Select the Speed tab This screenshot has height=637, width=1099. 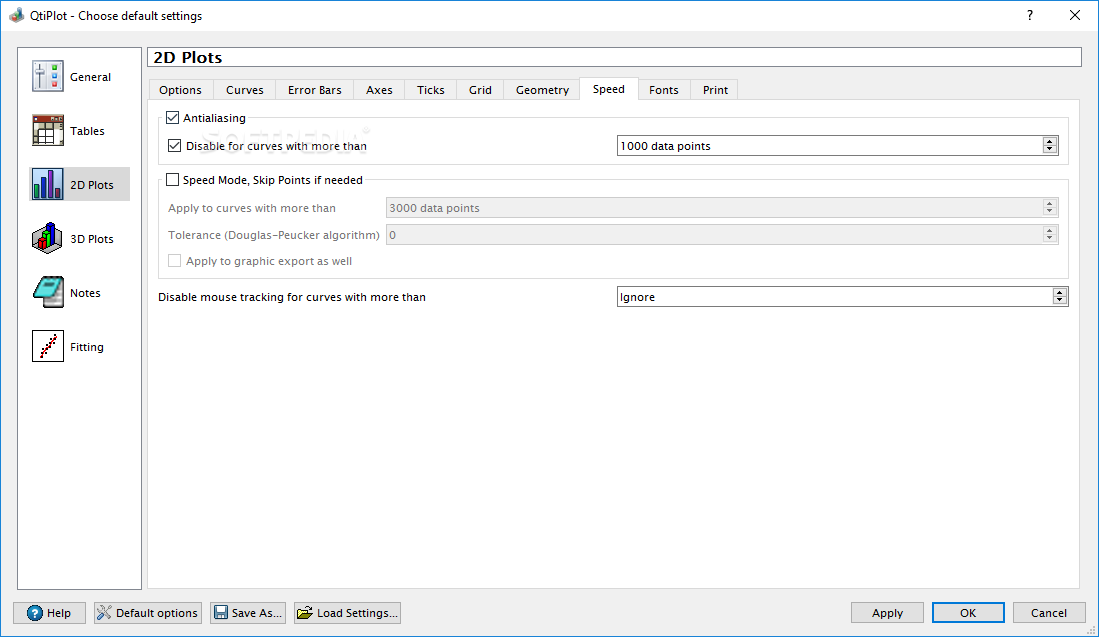pyautogui.click(x=608, y=89)
